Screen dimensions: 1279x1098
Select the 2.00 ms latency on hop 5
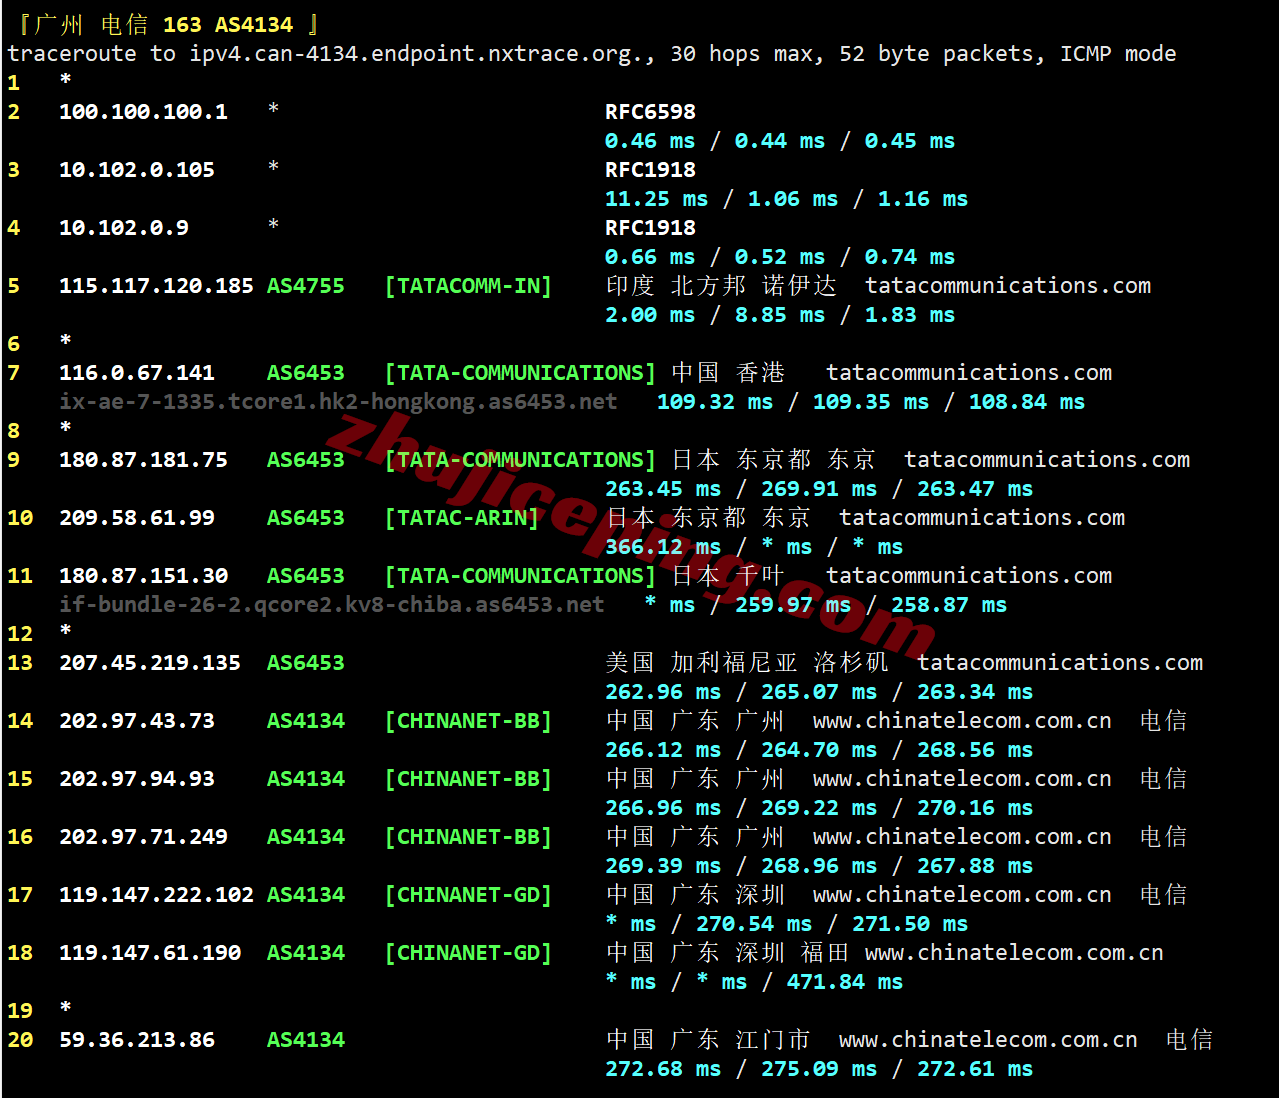pyautogui.click(x=650, y=315)
